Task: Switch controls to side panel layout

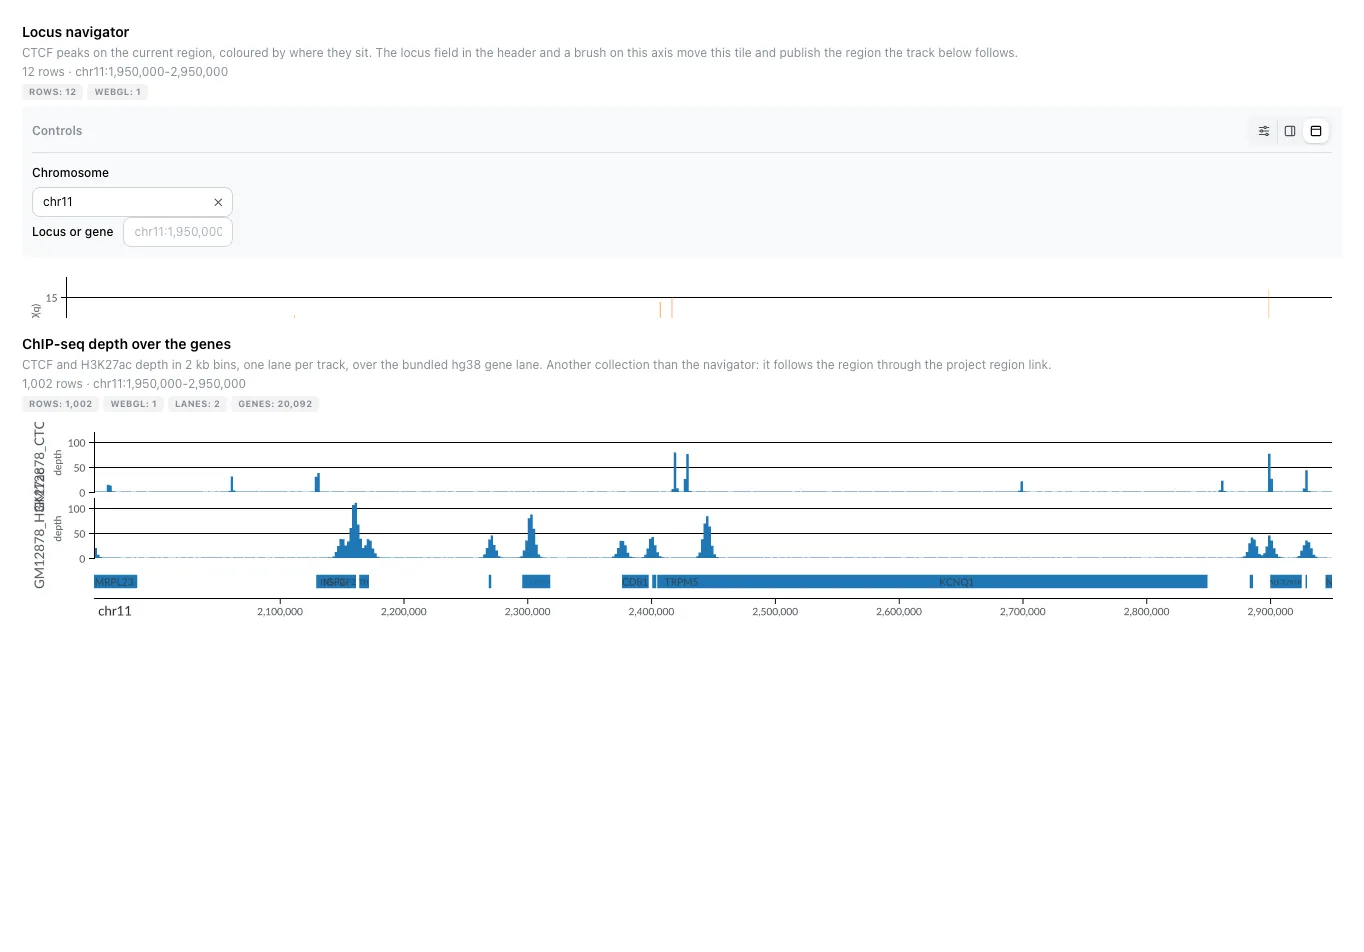Action: point(1290,131)
